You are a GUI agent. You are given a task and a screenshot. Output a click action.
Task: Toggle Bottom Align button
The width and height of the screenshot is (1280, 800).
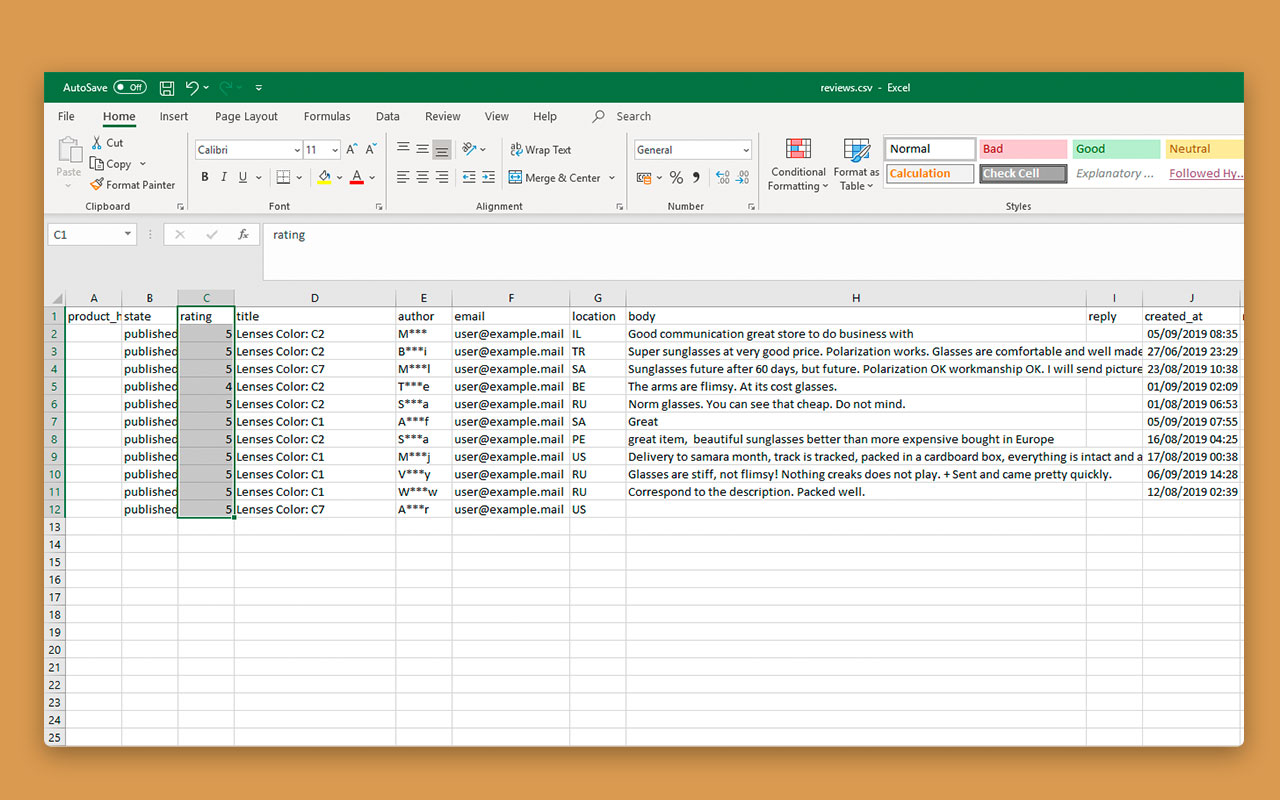(x=442, y=150)
